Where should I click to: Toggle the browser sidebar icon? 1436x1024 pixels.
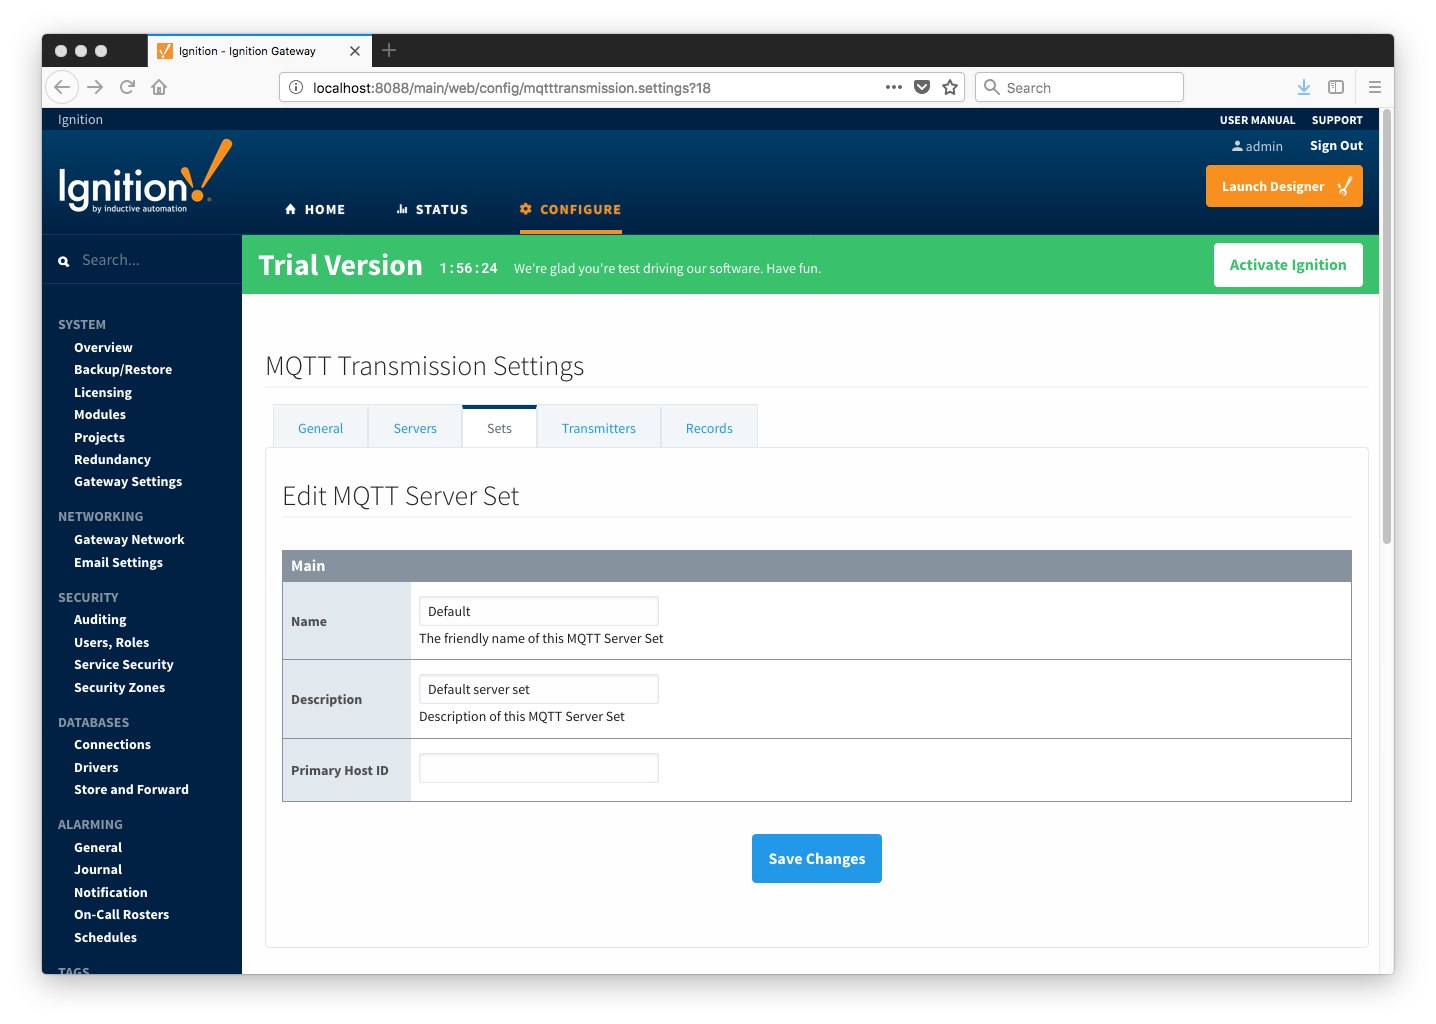[1336, 87]
